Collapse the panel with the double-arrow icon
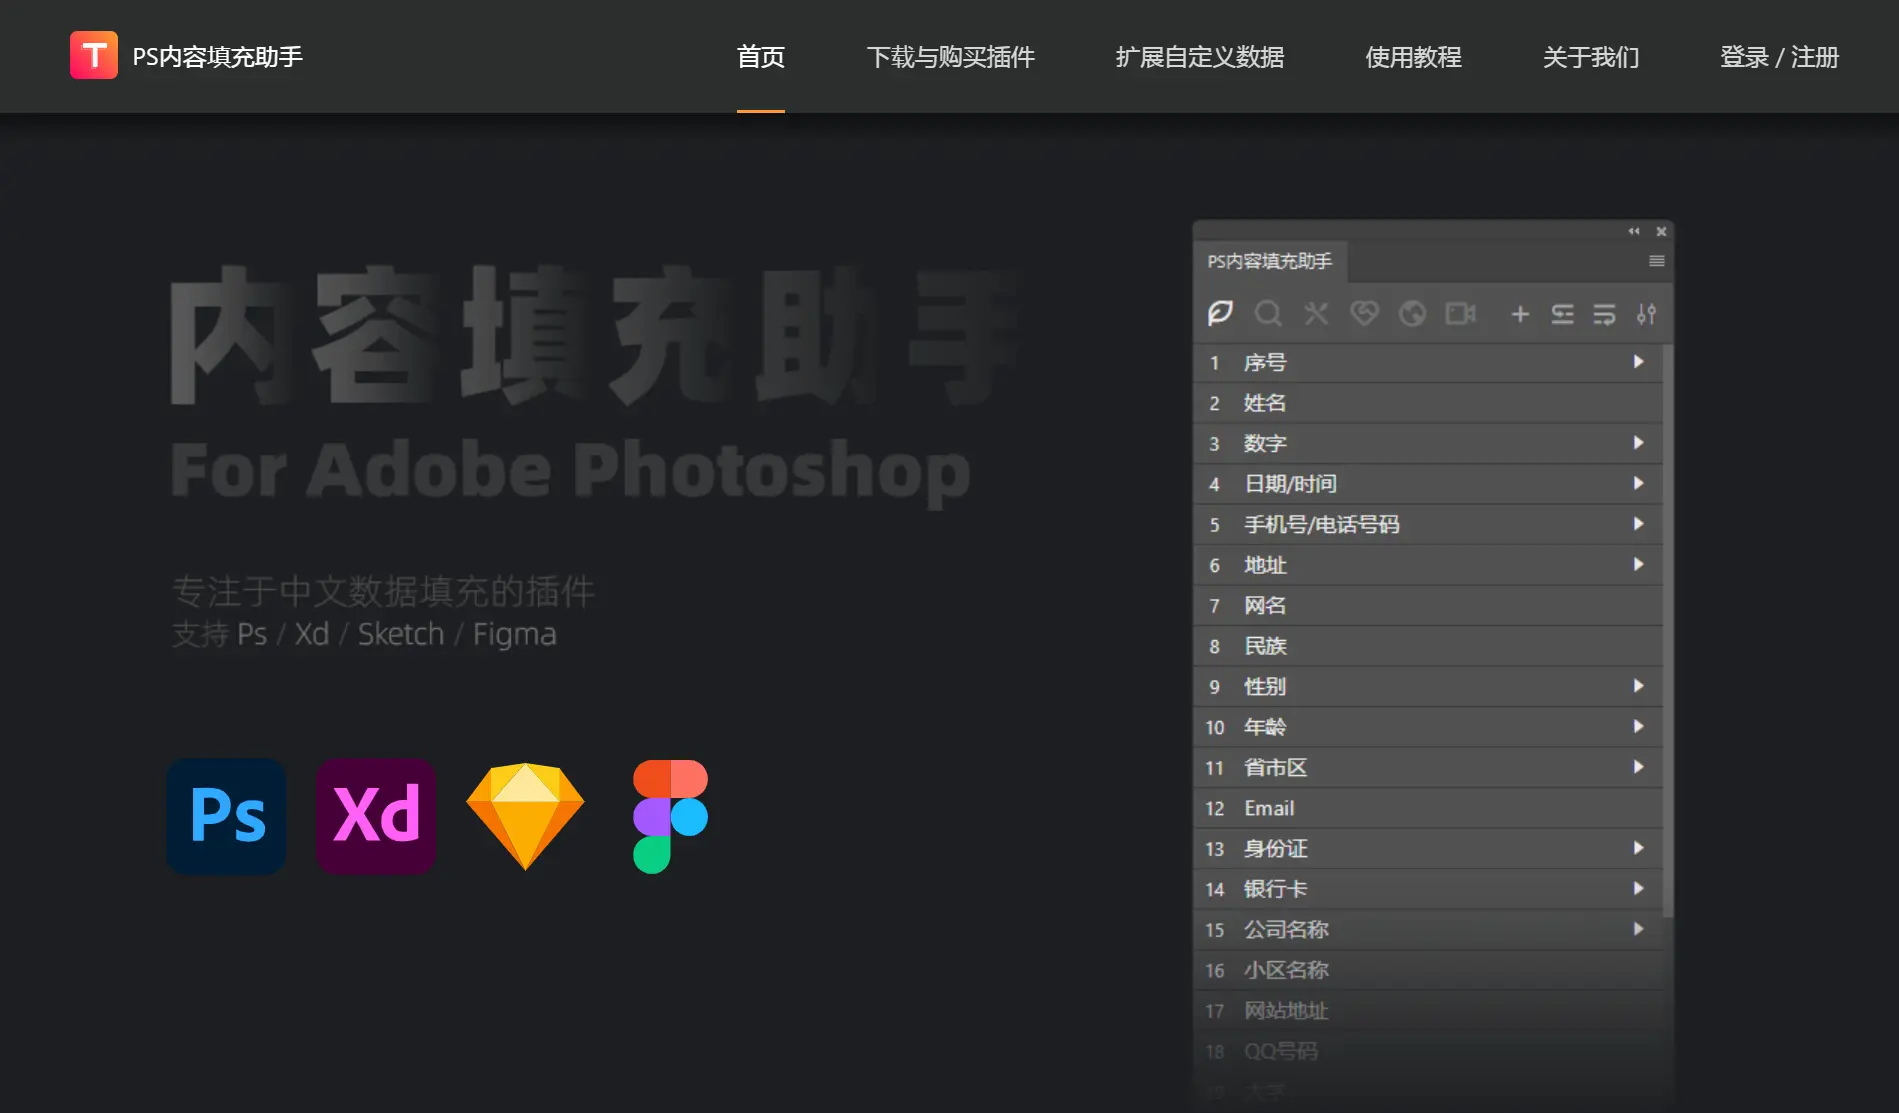The image size is (1899, 1113). 1634,231
